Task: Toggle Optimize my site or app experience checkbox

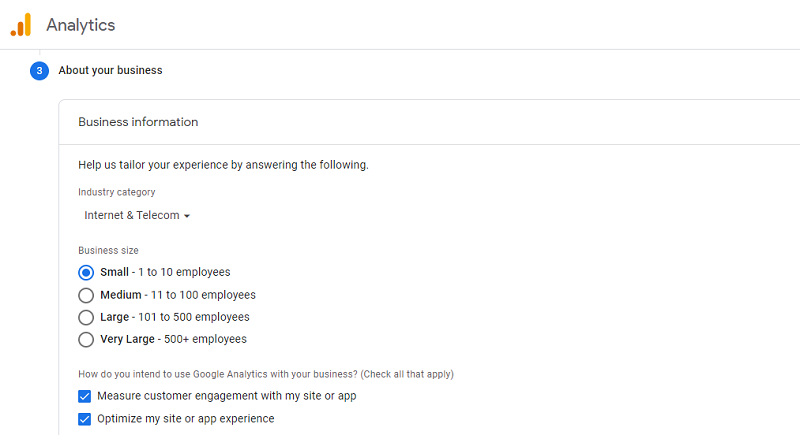Action: point(85,419)
